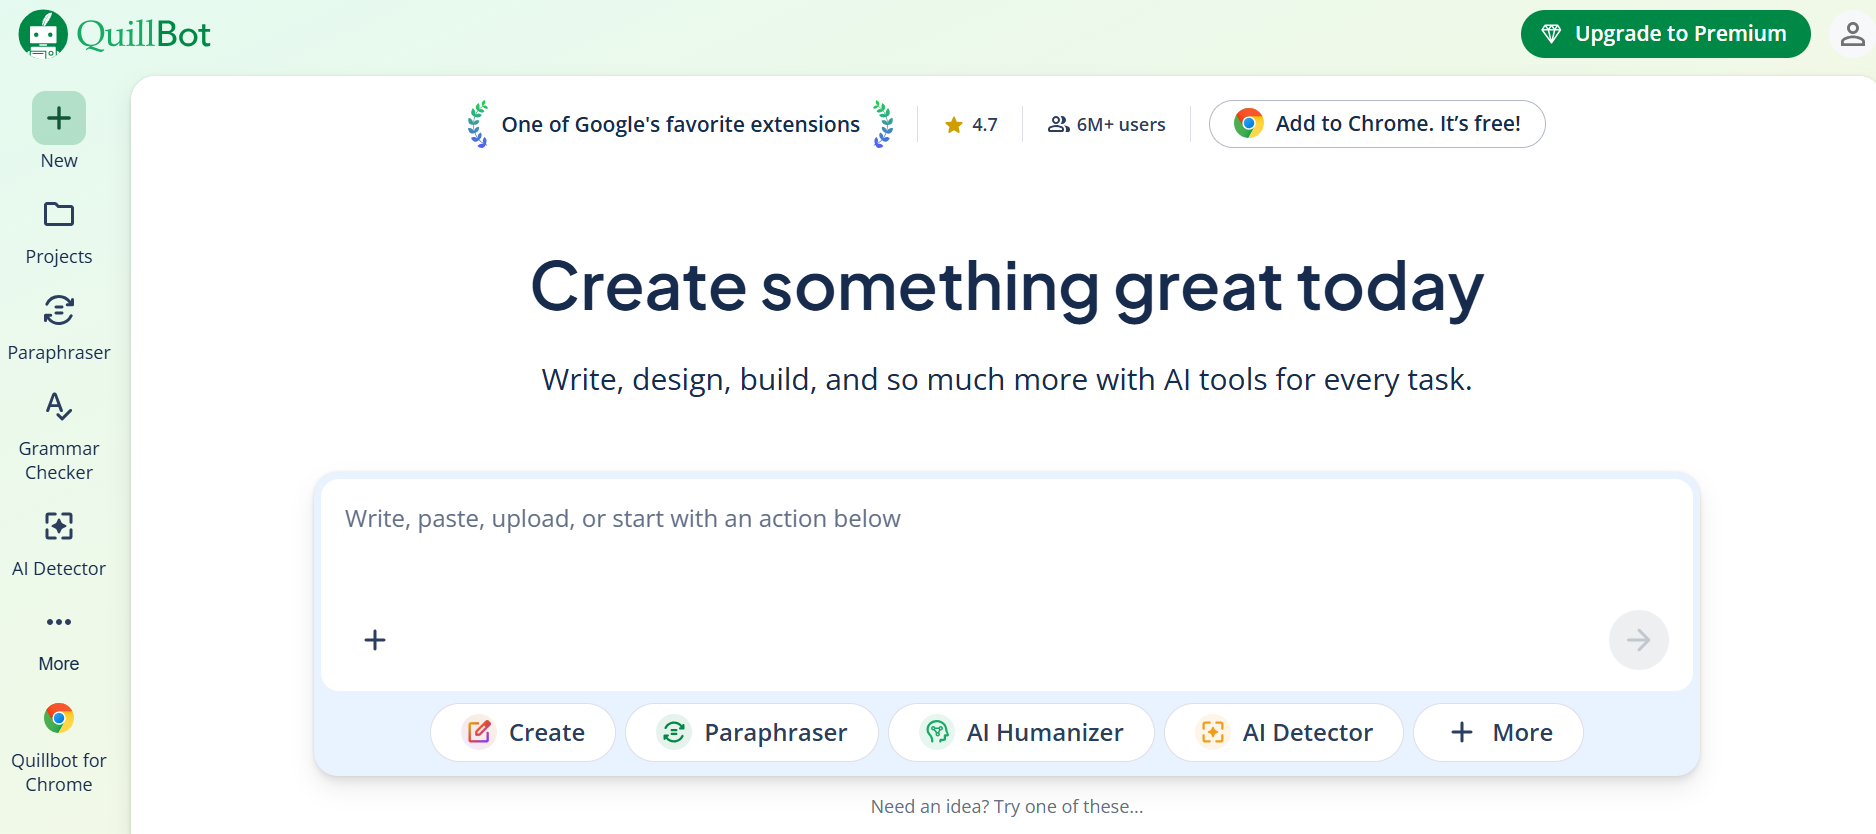Open AI Detector in sidebar
Image resolution: width=1876 pixels, height=834 pixels.
59,544
